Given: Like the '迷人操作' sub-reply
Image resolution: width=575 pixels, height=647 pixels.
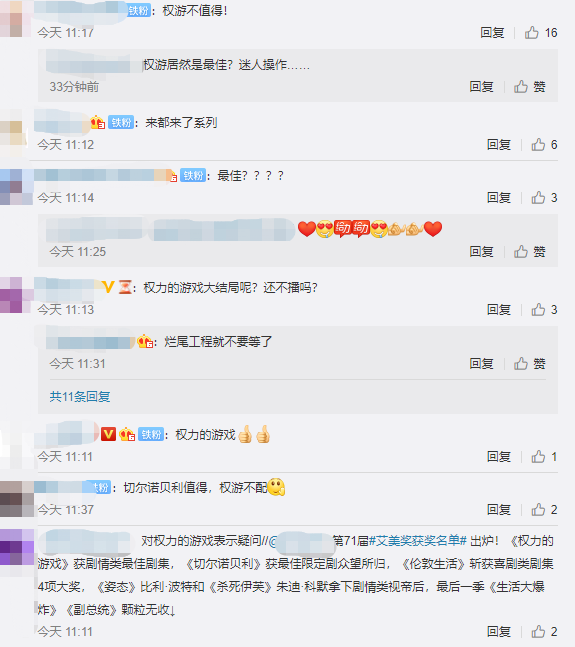Looking at the screenshot, I should [x=530, y=87].
